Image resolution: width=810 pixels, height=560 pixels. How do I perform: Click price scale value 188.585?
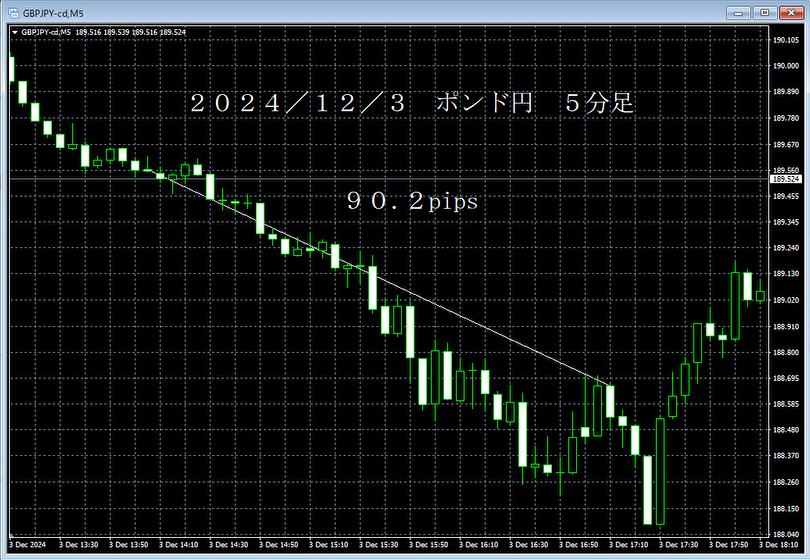pyautogui.click(x=786, y=404)
